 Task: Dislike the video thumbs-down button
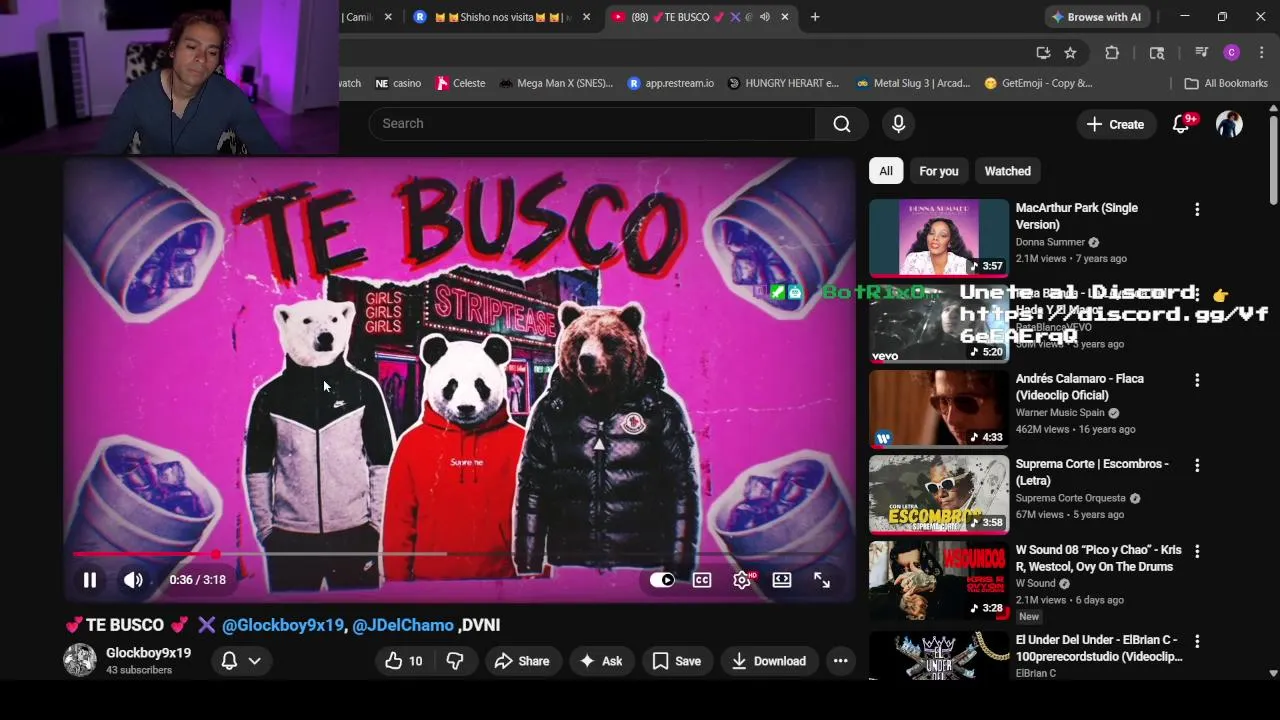(x=455, y=661)
